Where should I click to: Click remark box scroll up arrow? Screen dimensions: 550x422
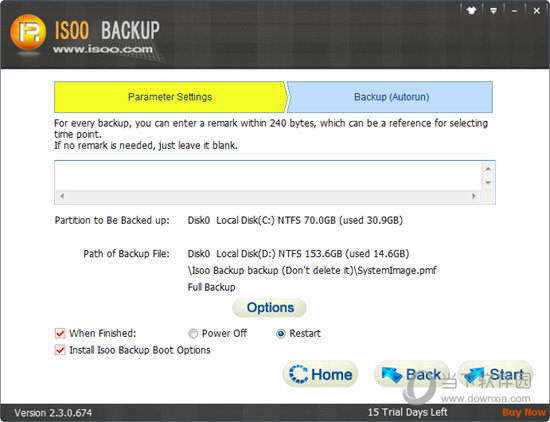(x=488, y=169)
